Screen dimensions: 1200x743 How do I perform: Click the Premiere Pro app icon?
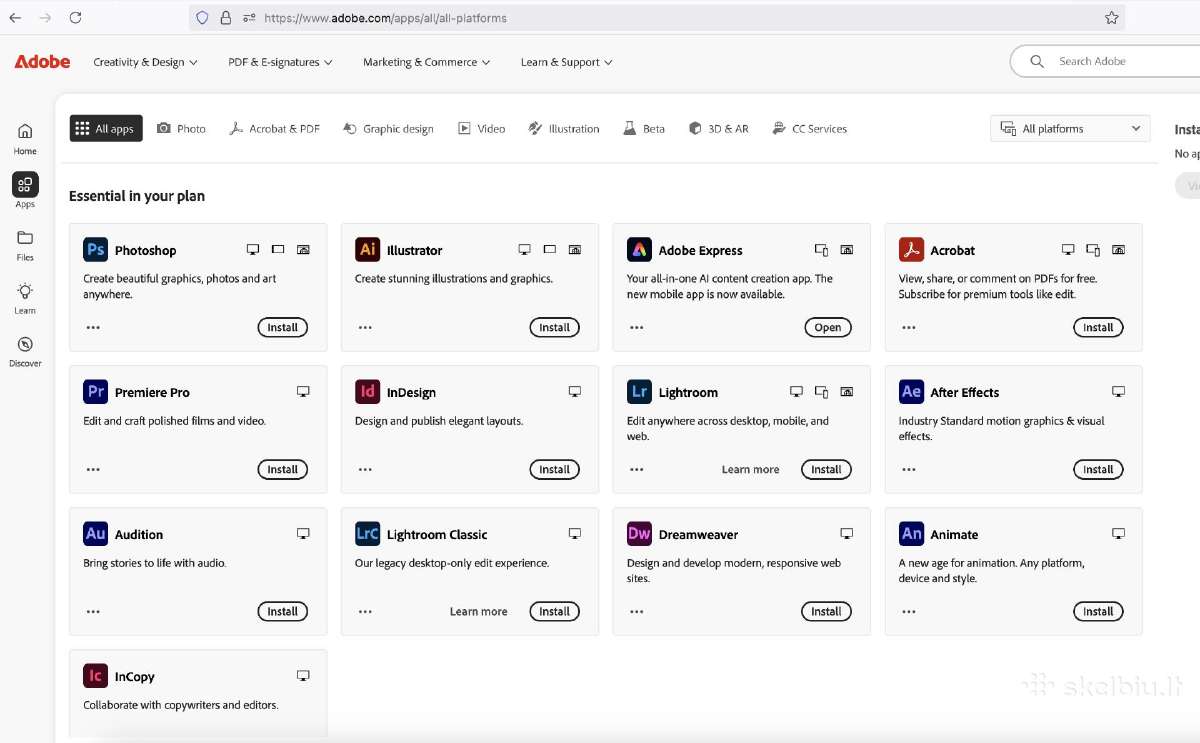pyautogui.click(x=96, y=392)
